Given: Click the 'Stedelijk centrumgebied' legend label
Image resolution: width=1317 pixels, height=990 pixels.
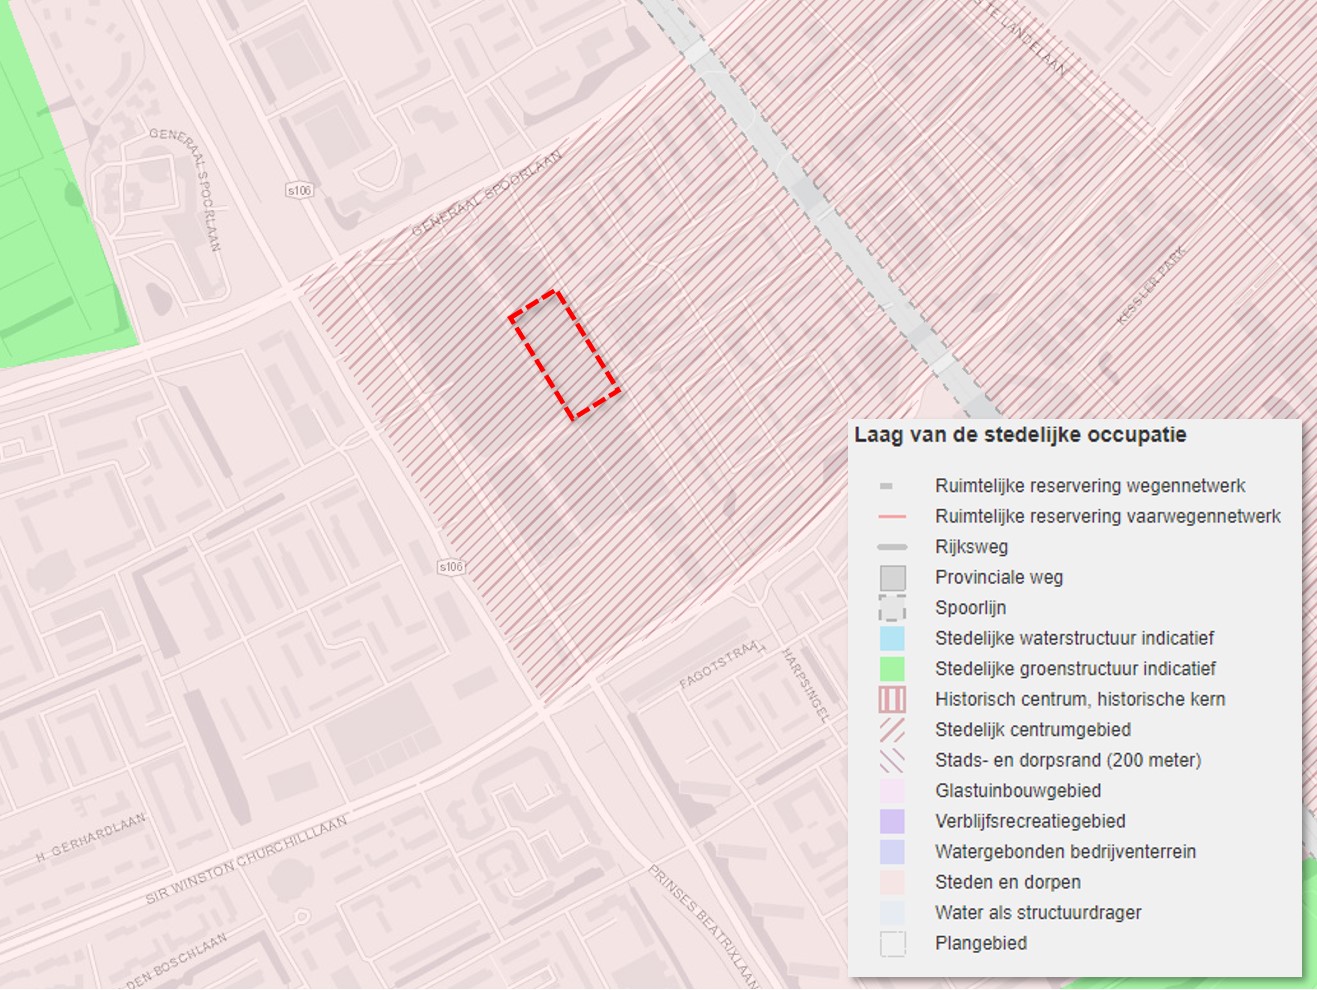Looking at the screenshot, I should pyautogui.click(x=1033, y=730).
